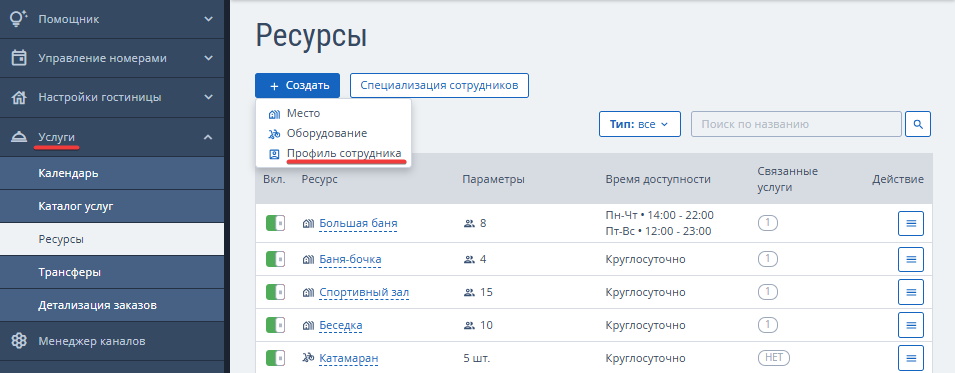Disable the Катамаран resource toggle

[x=275, y=358]
